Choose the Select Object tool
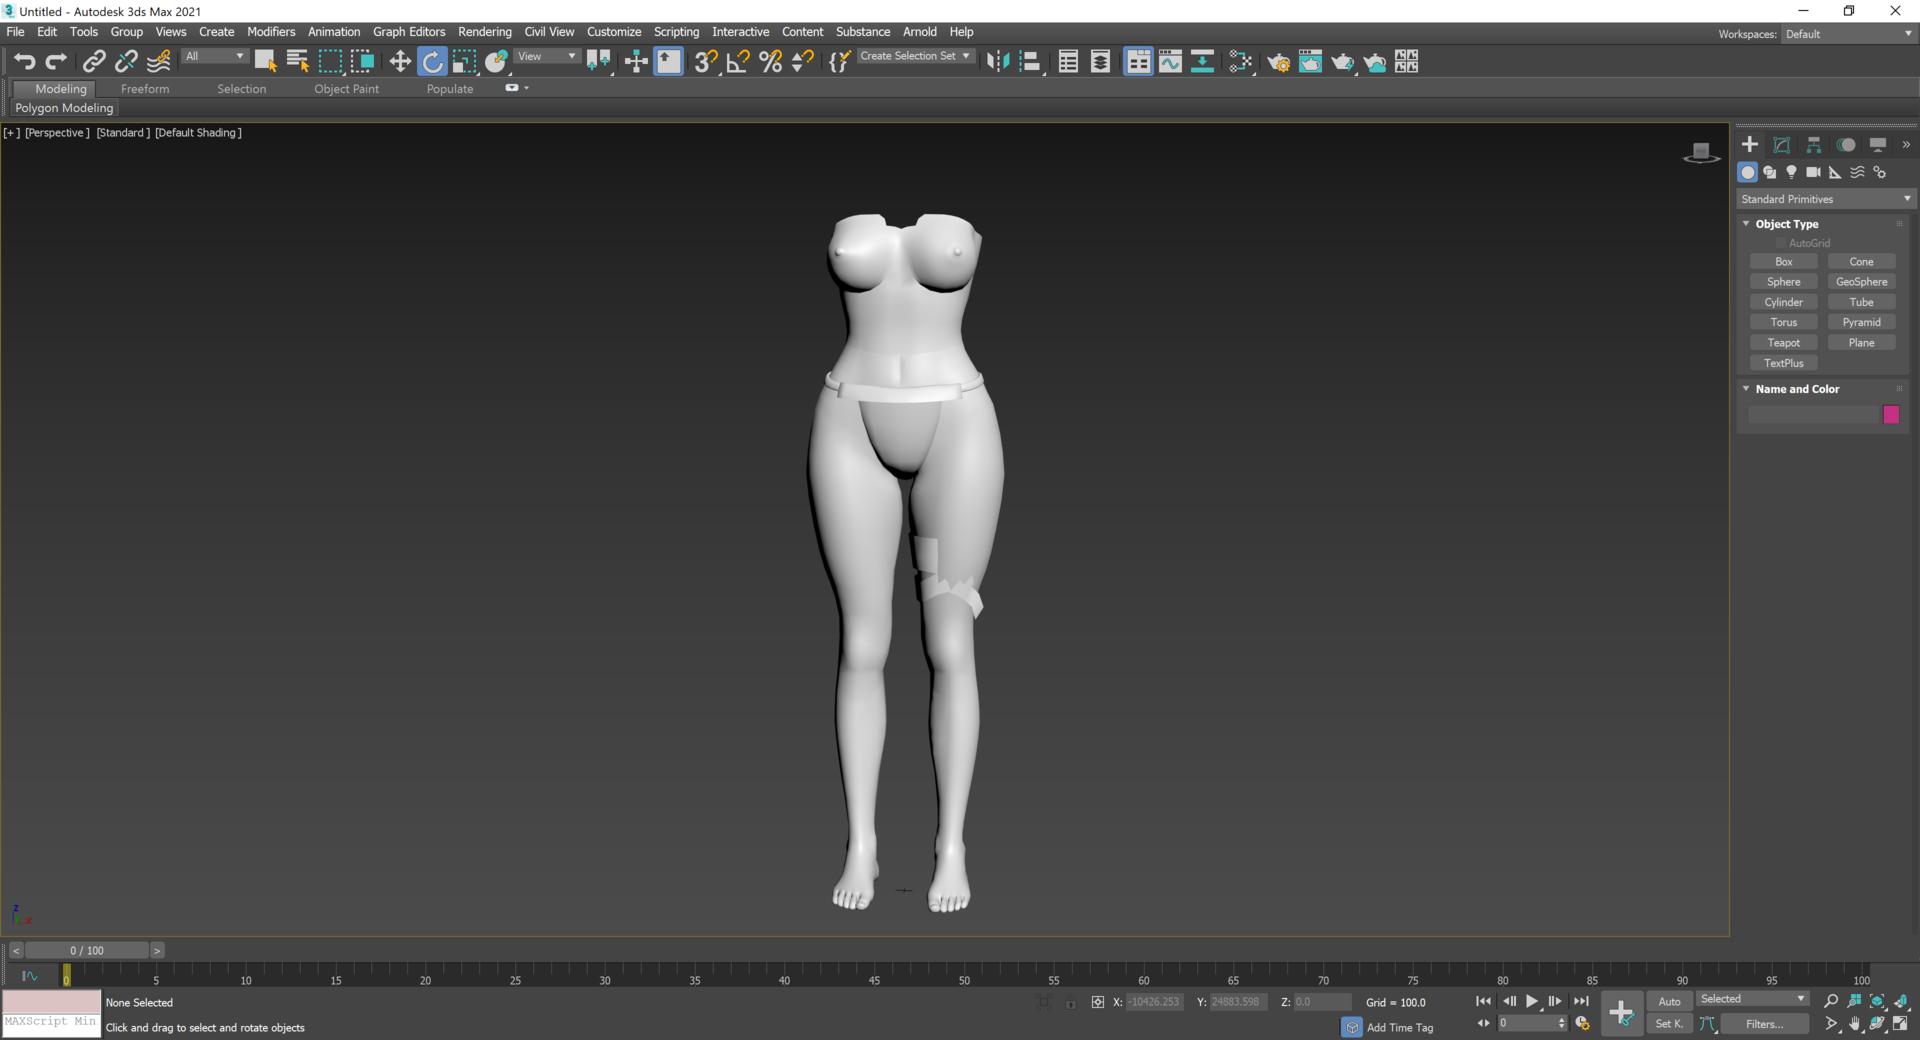This screenshot has width=1920, height=1040. click(x=265, y=62)
